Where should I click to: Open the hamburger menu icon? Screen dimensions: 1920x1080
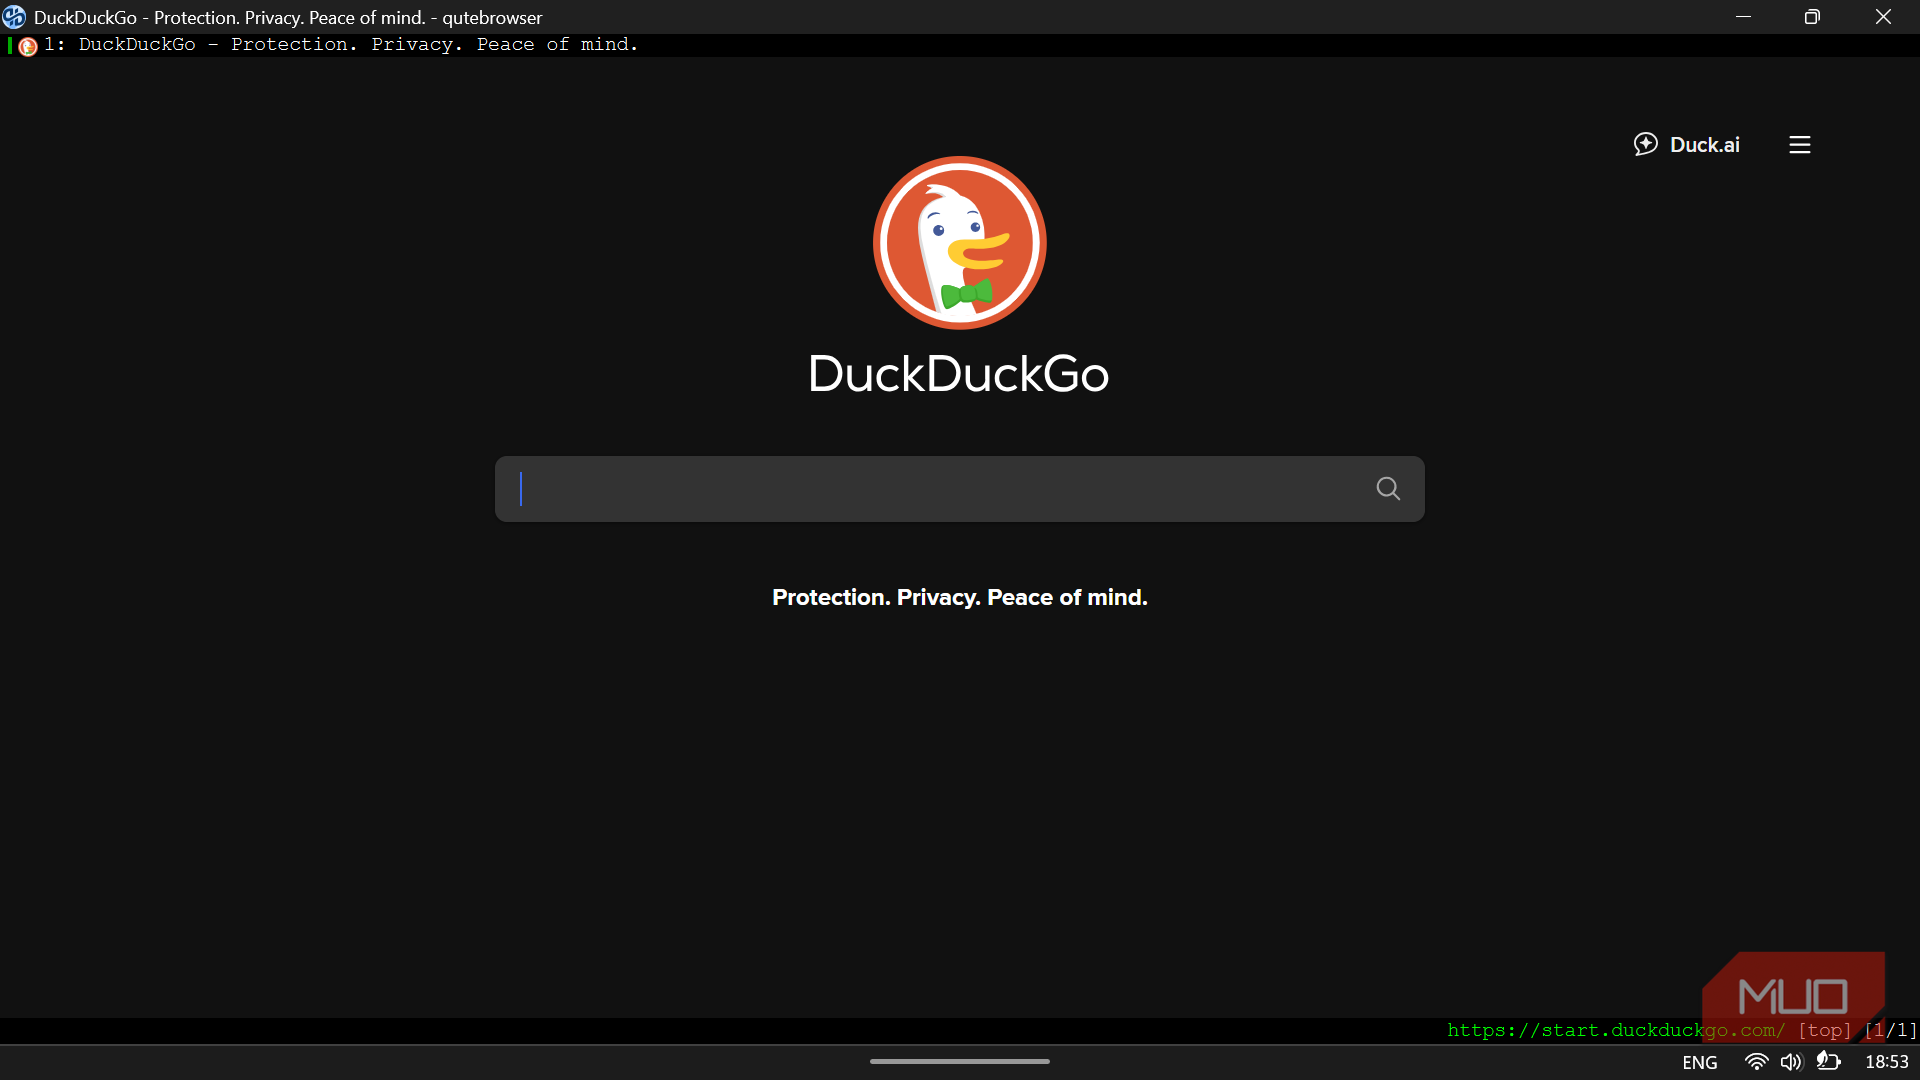[x=1800, y=145]
